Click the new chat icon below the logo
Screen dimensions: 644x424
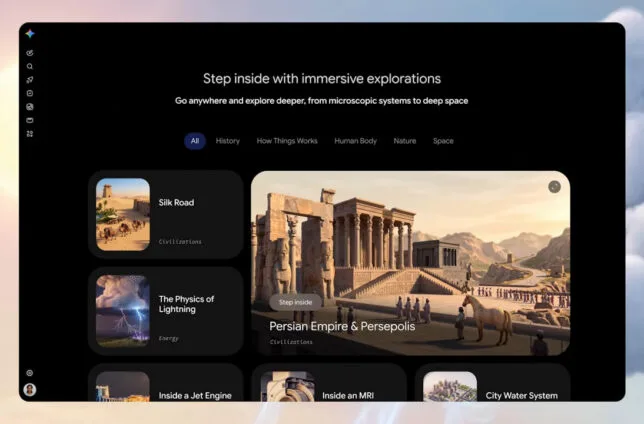(x=30, y=53)
